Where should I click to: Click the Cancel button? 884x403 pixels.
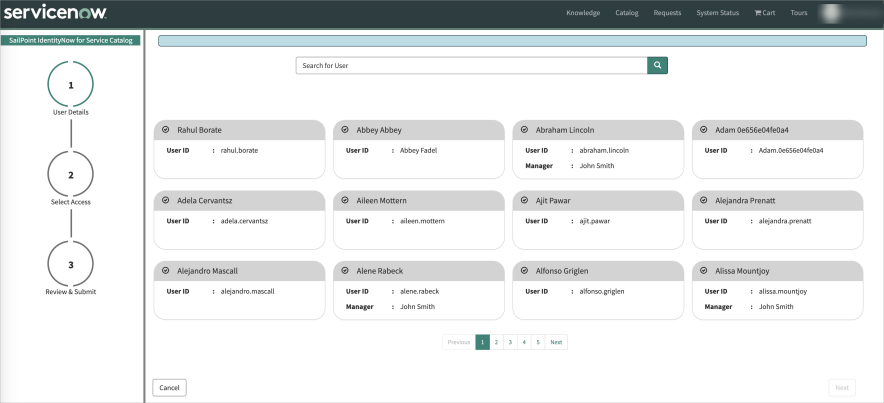click(x=169, y=388)
